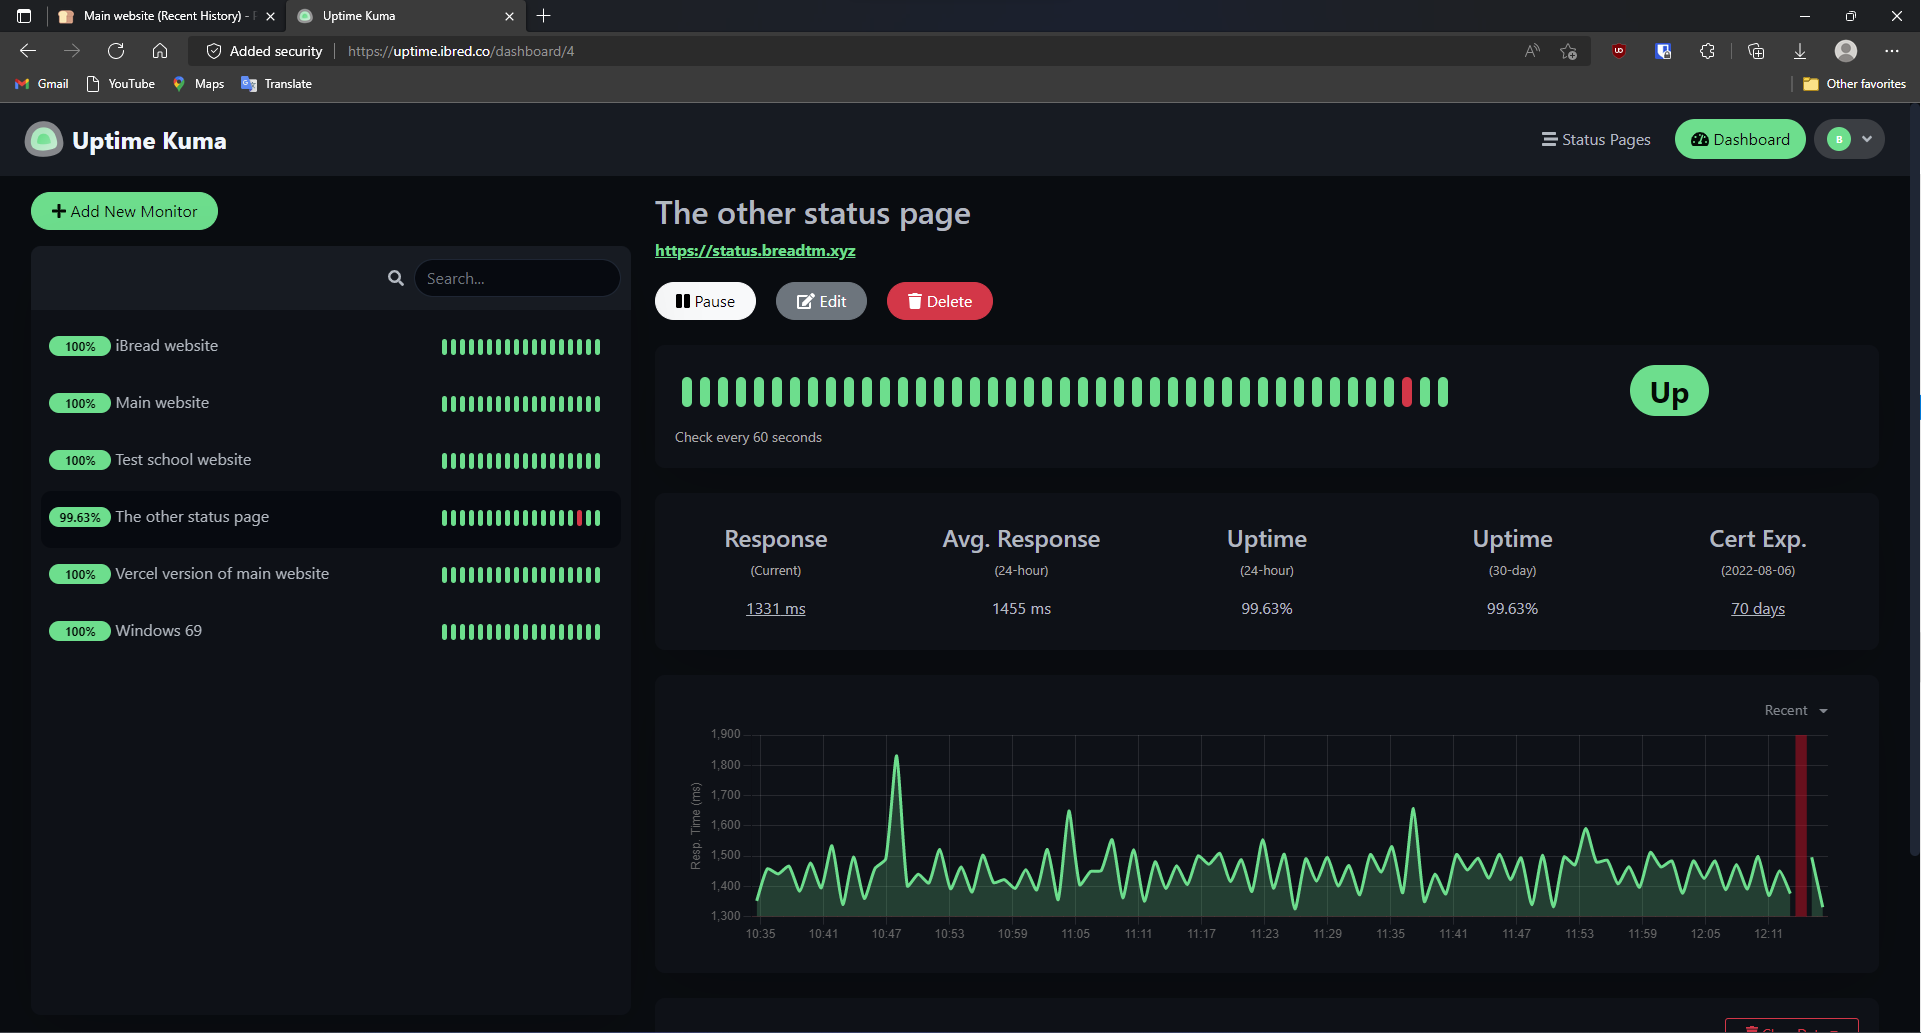Screen dimensions: 1921x1033
Task: Click the red Delete button
Action: pyautogui.click(x=939, y=301)
